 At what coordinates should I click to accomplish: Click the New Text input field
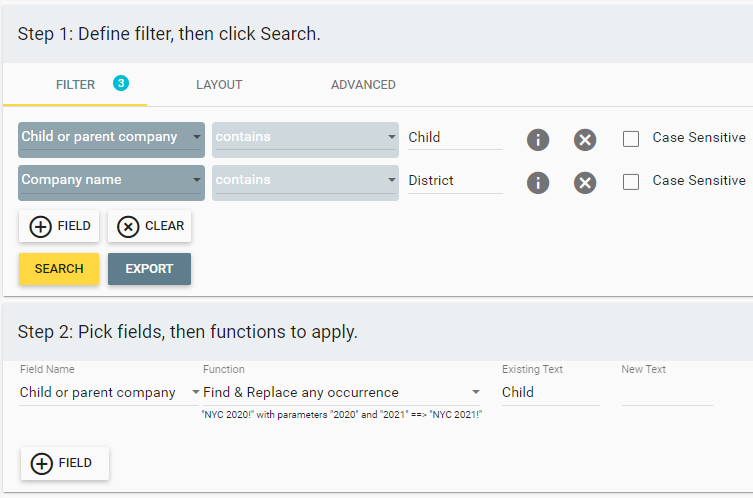667,393
